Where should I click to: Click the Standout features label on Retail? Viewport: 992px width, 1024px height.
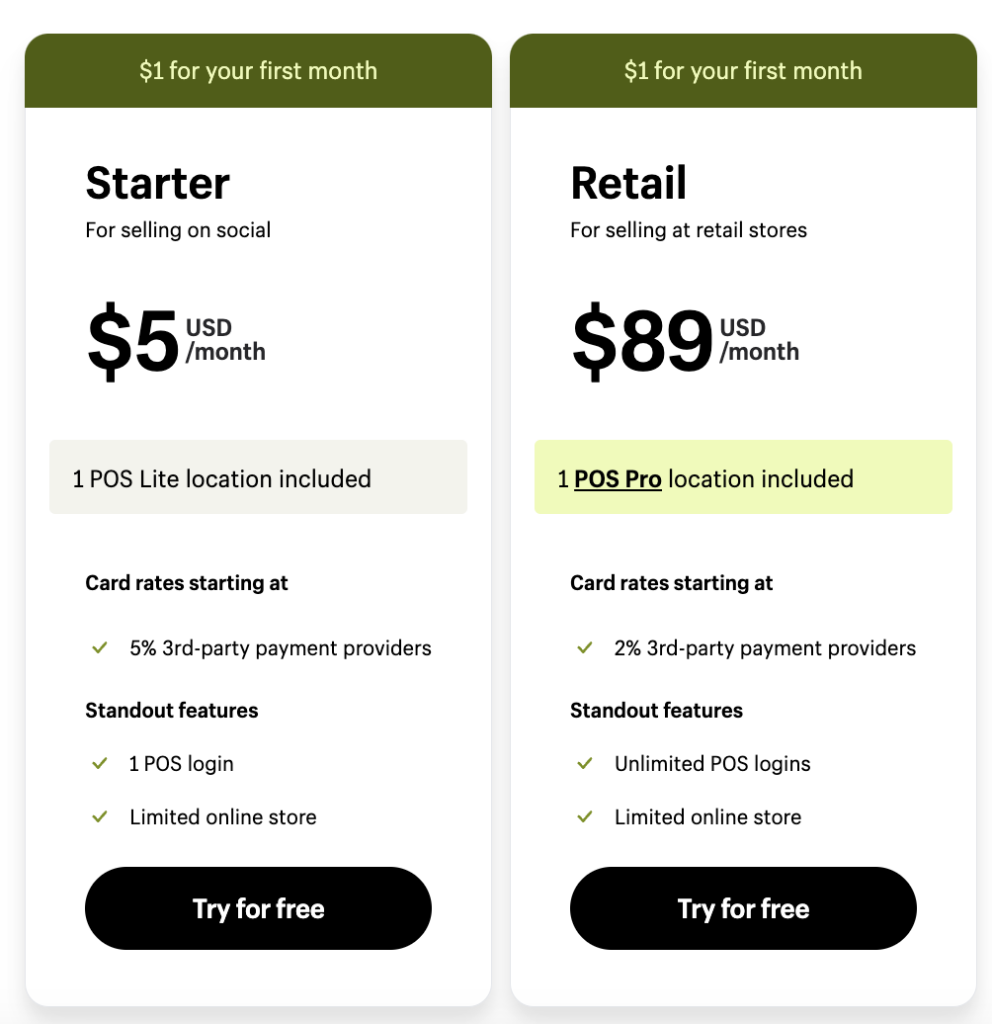point(656,710)
